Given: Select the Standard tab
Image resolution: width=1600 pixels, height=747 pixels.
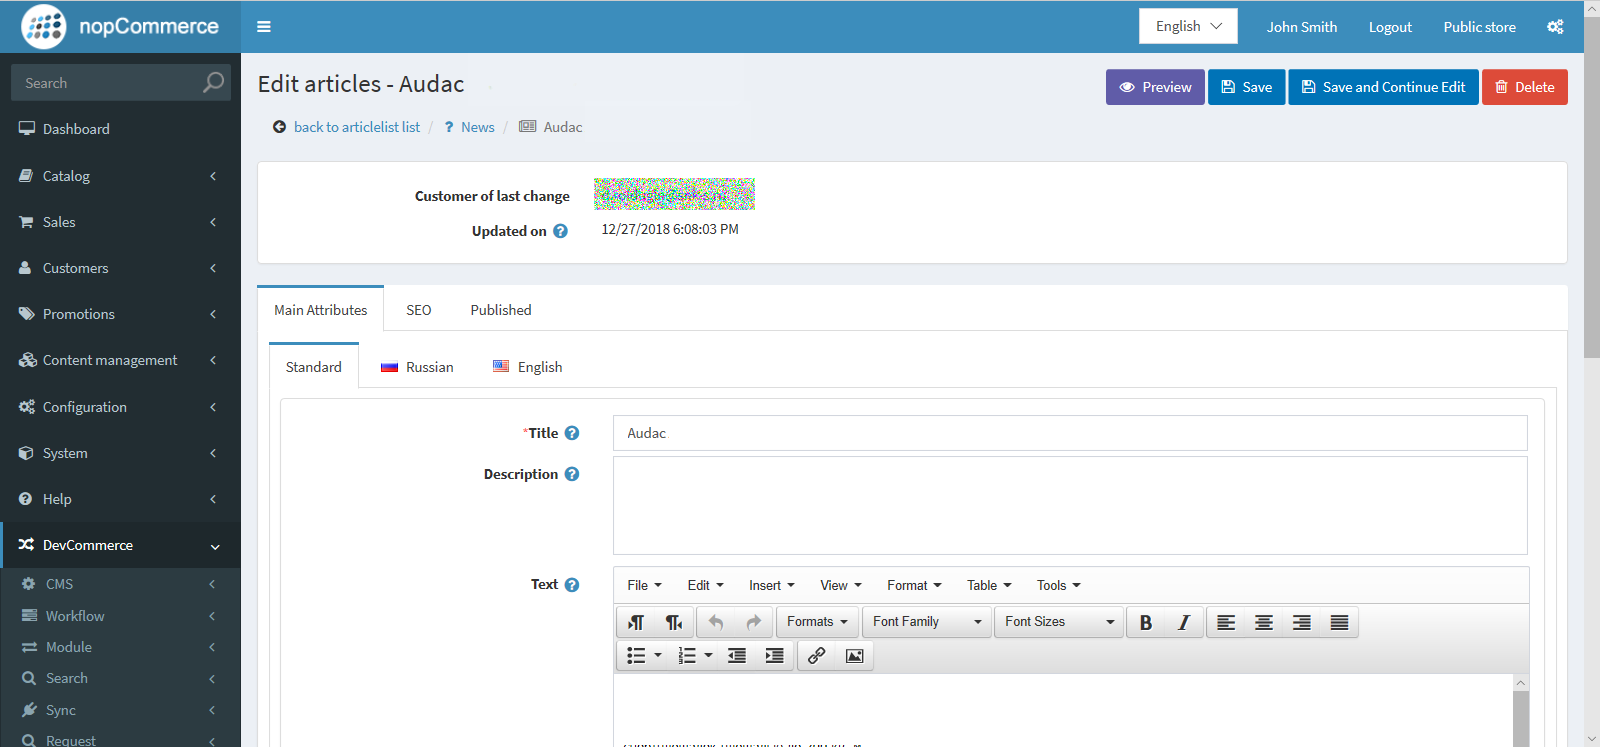Looking at the screenshot, I should 314,367.
